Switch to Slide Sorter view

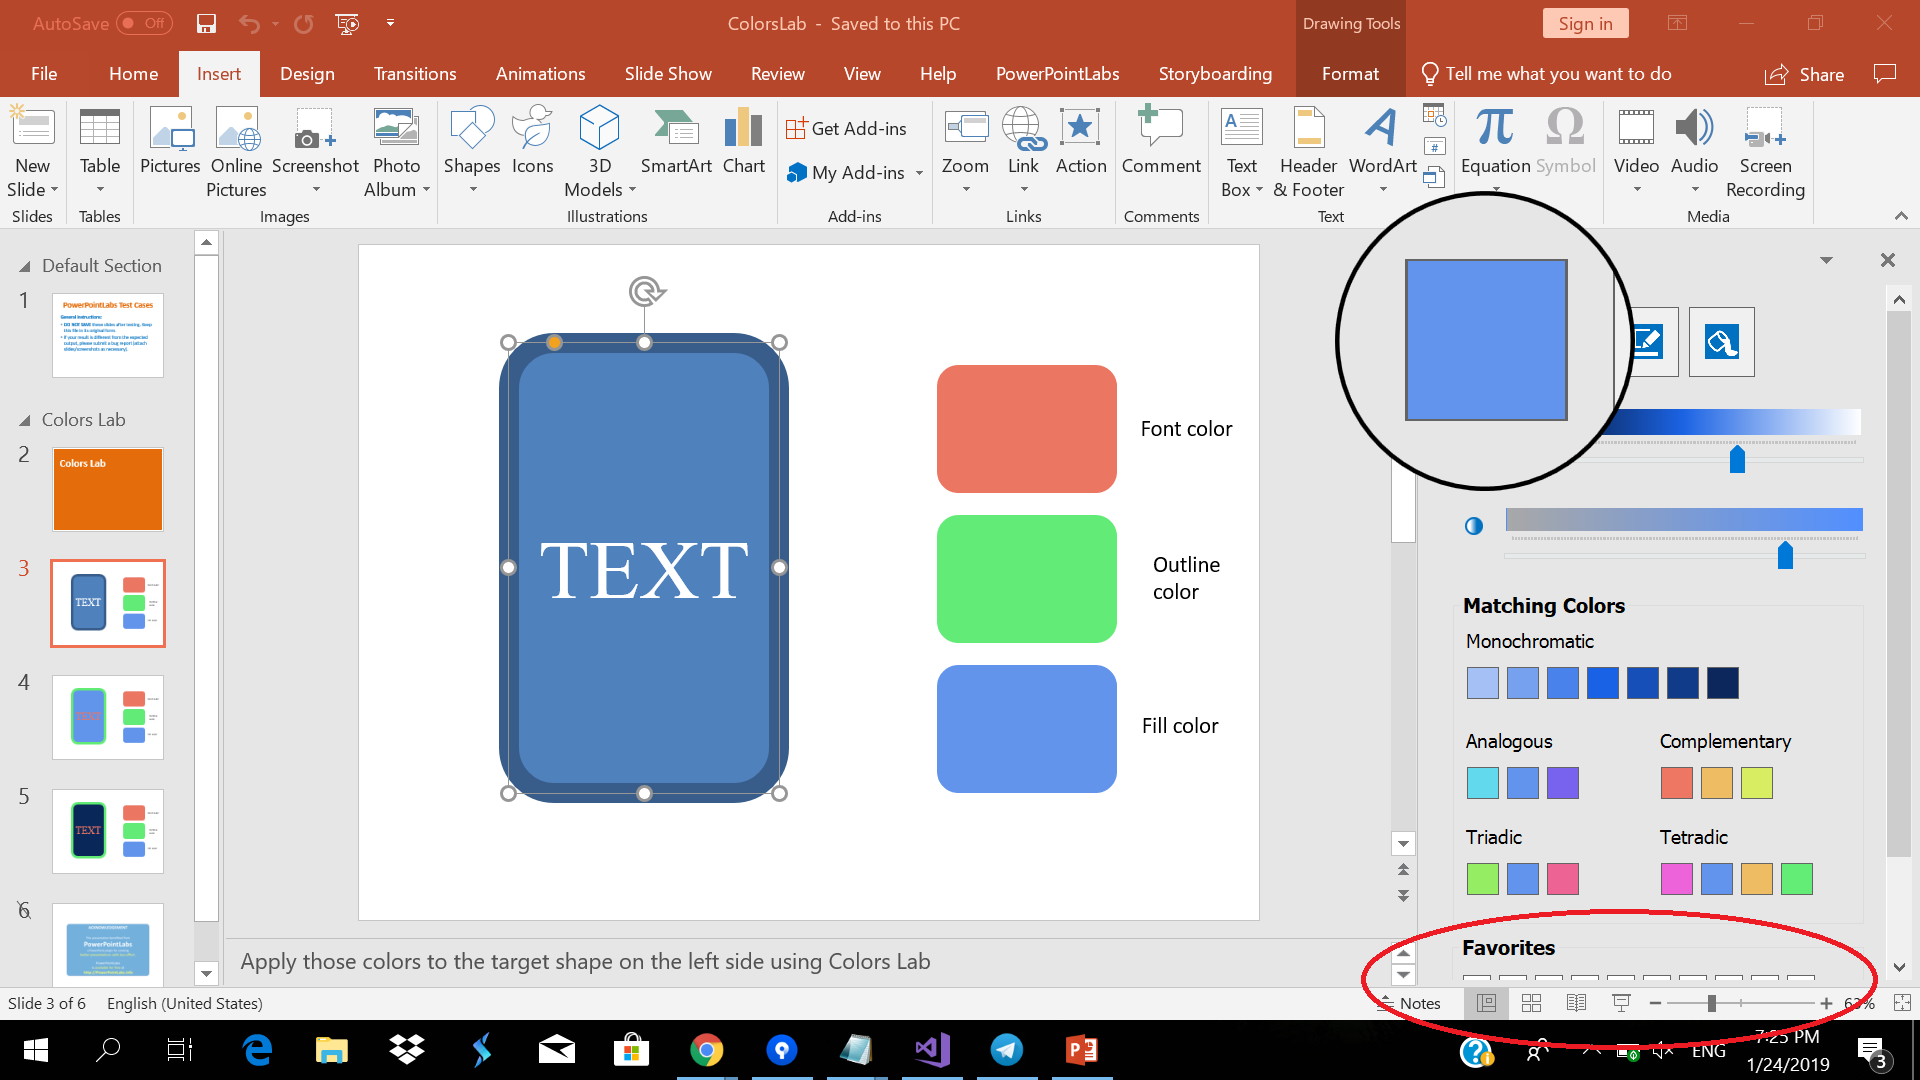(x=1531, y=1003)
